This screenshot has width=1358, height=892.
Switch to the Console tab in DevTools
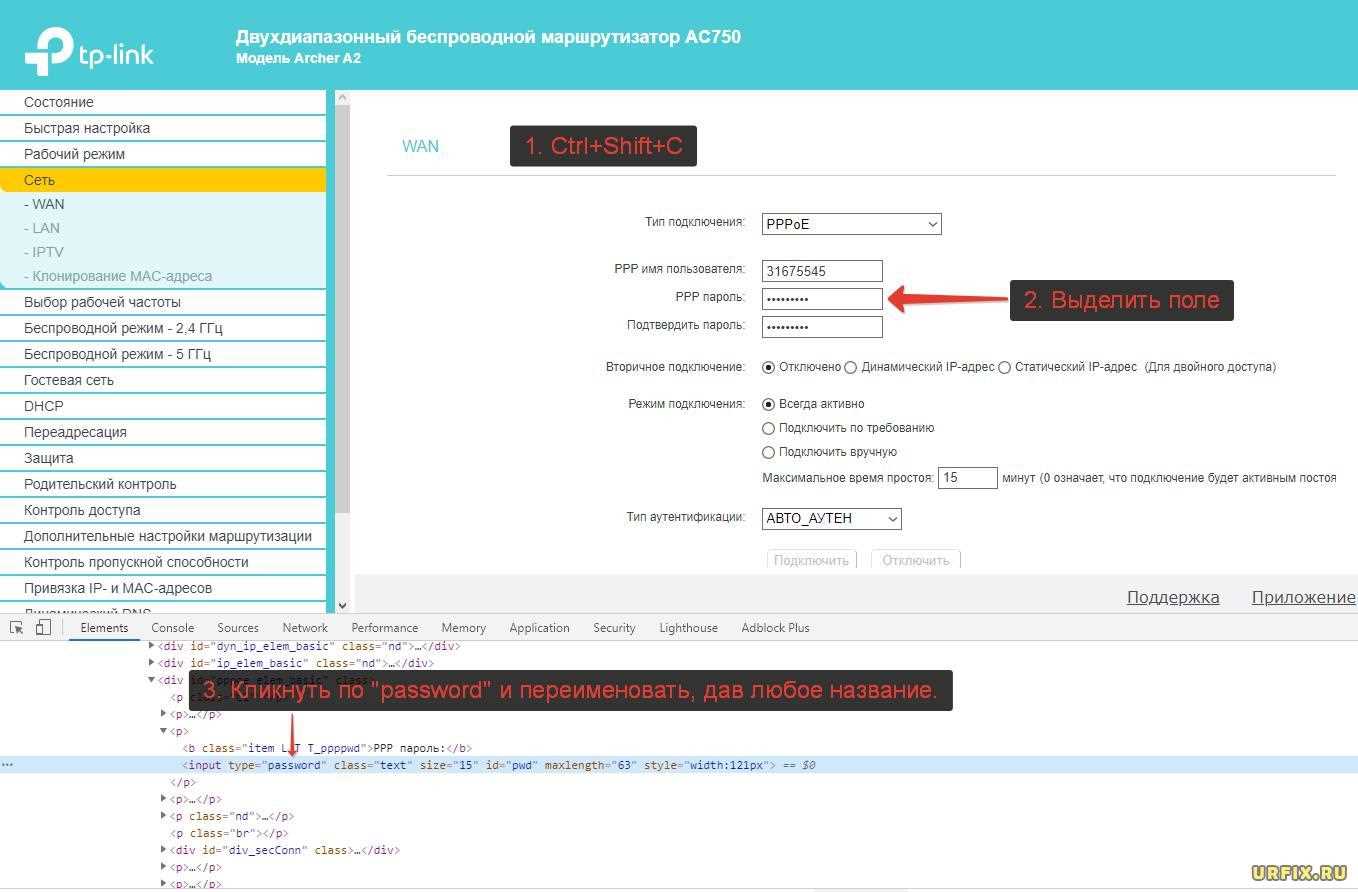[172, 628]
